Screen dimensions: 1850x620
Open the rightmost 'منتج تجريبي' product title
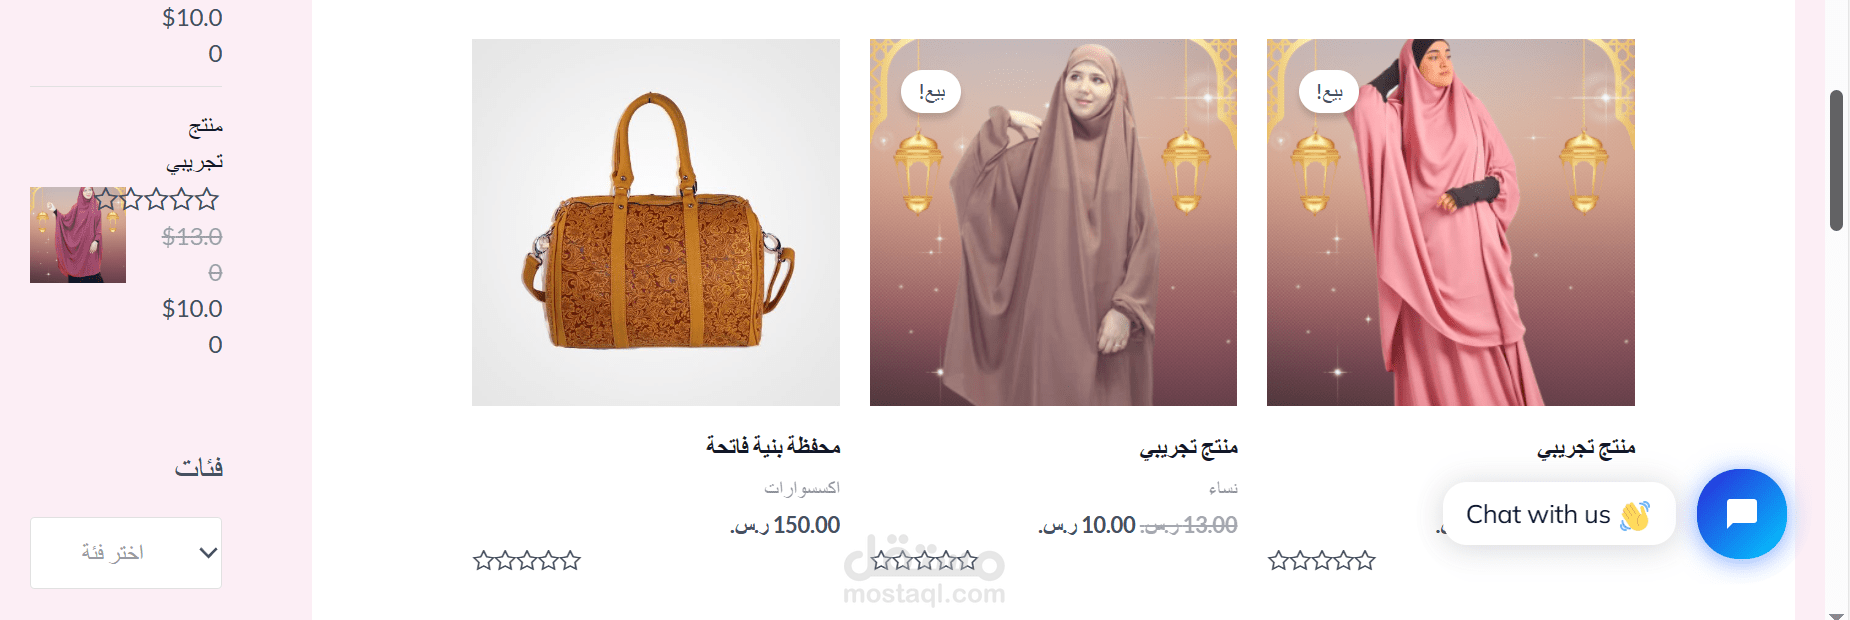pos(1586,447)
